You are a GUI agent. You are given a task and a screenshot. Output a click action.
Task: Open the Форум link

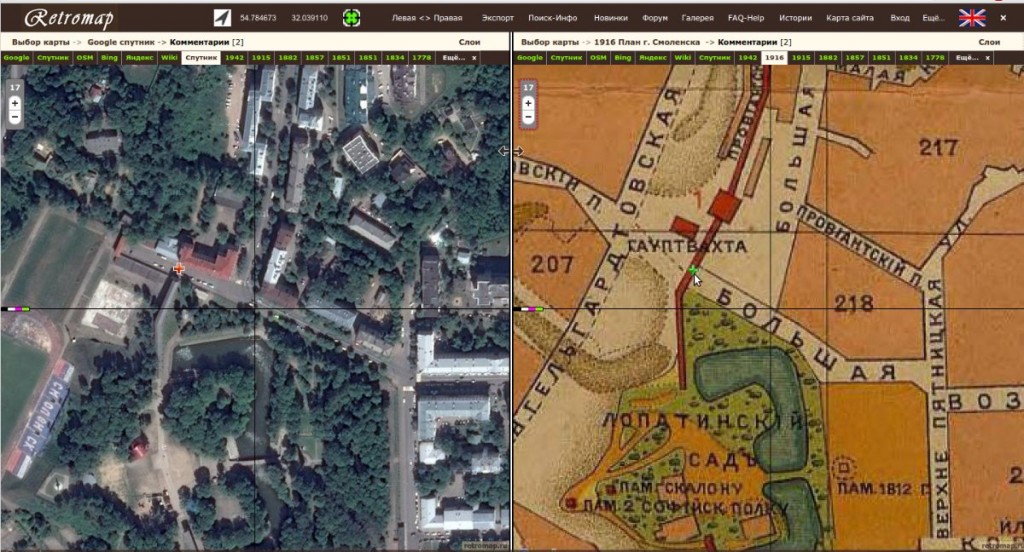654,18
